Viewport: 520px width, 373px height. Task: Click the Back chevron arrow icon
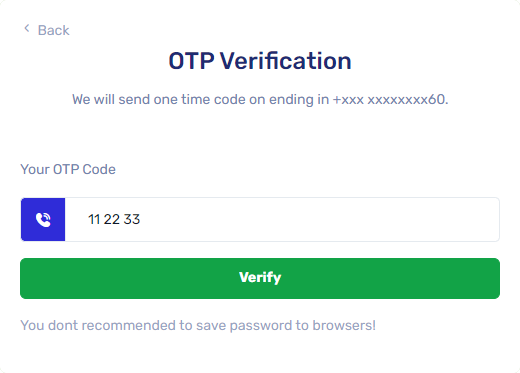point(27,29)
